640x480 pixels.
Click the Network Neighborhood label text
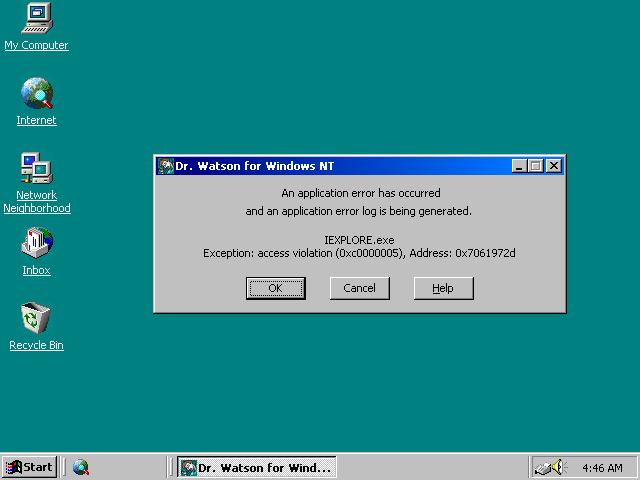pos(37,201)
